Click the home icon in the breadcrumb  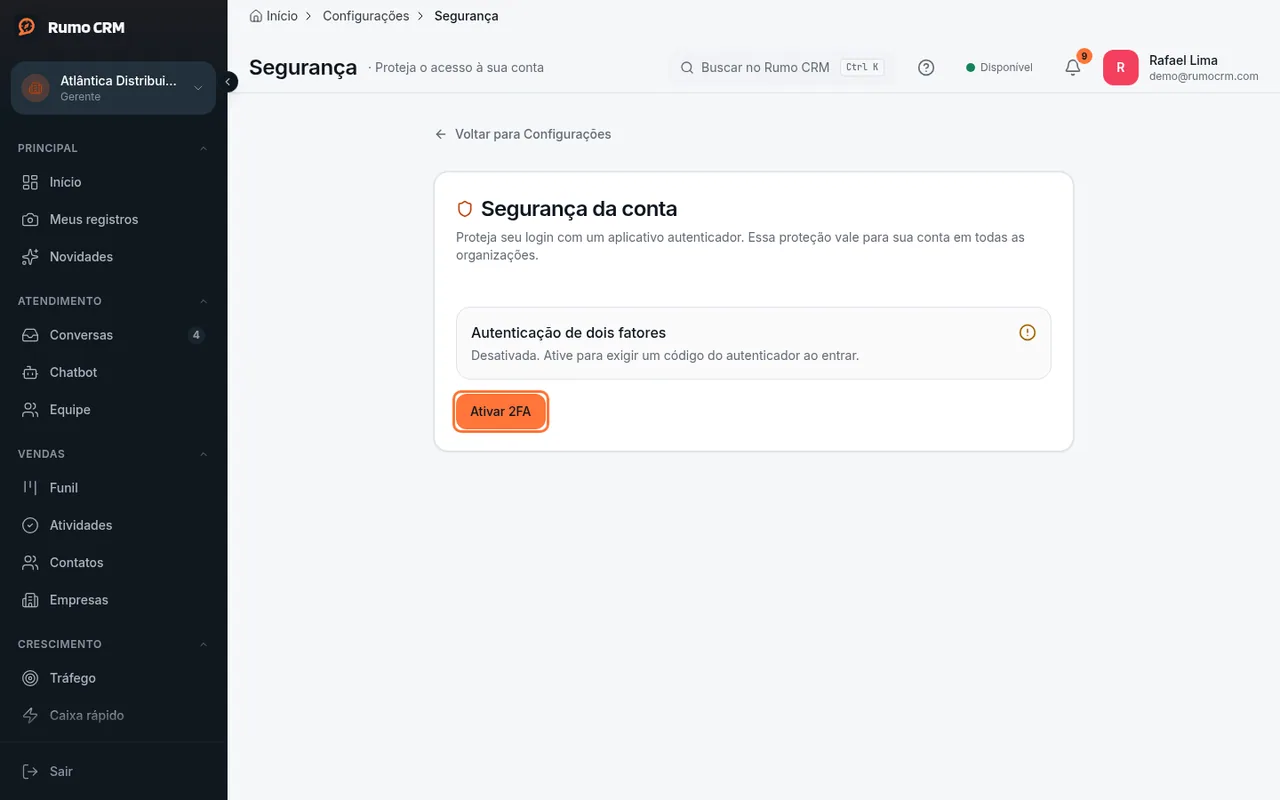point(256,16)
